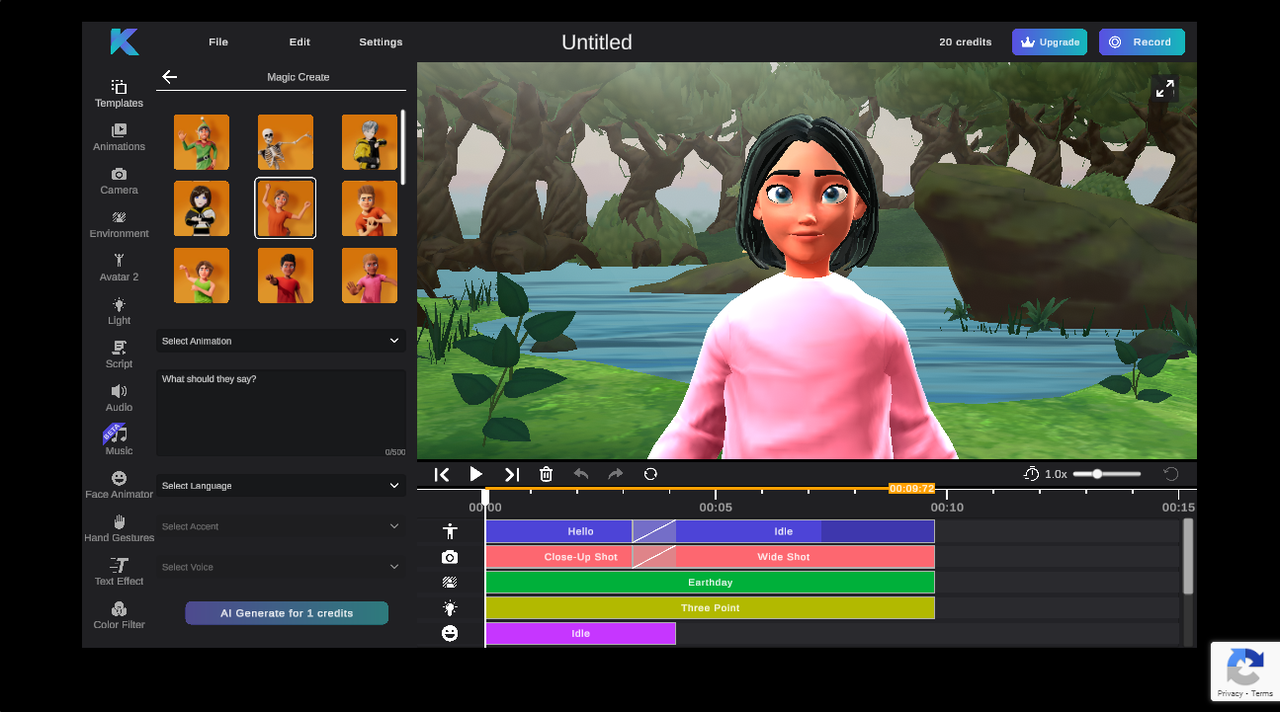This screenshot has width=1280, height=712.
Task: Go back with the Magic Create arrow
Action: 169,77
